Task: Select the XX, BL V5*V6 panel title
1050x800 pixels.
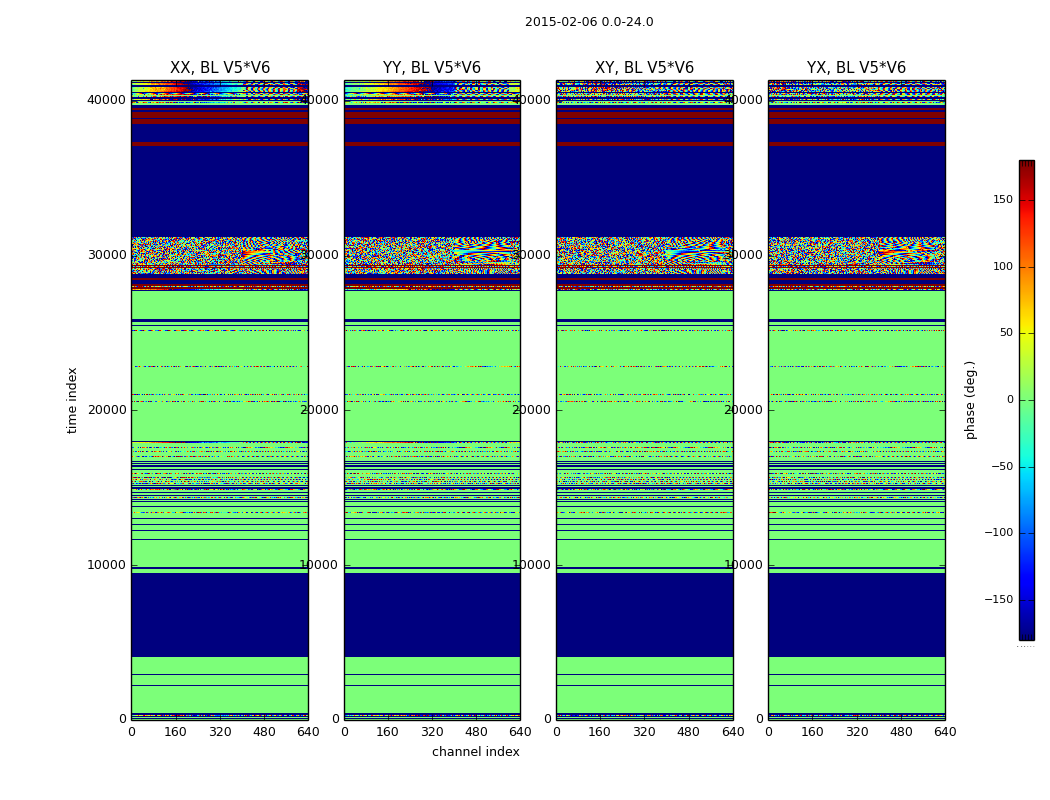Action: tap(220, 68)
